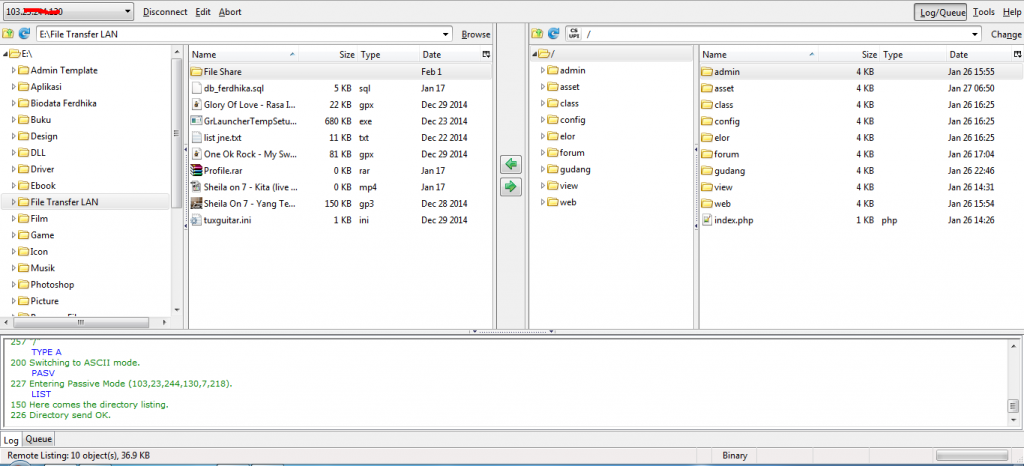Select the remote web folder in file list
This screenshot has width=1024, height=466.
(x=861, y=204)
